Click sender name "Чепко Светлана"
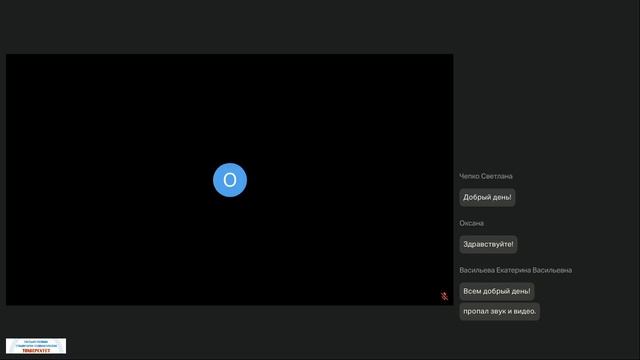Image resolution: width=640 pixels, height=360 pixels. (x=486, y=176)
